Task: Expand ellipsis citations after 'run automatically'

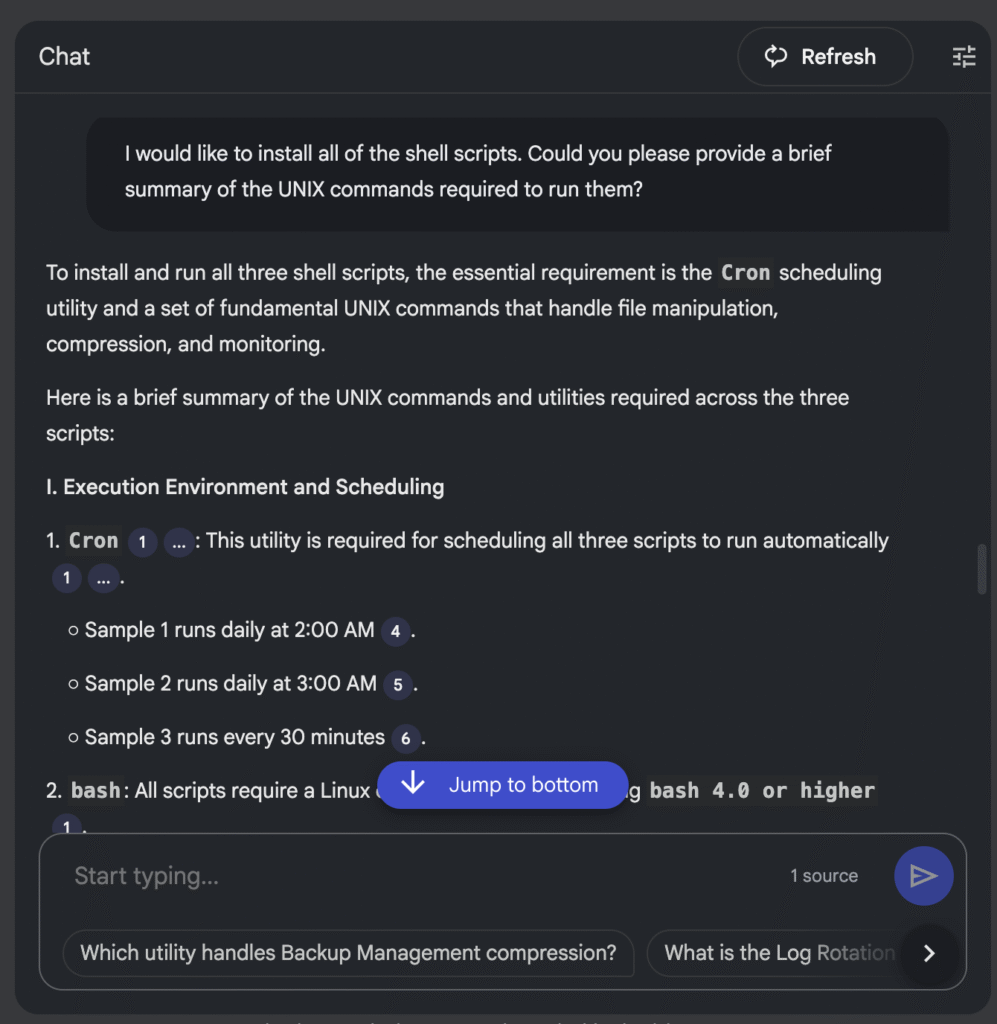Action: 103,578
